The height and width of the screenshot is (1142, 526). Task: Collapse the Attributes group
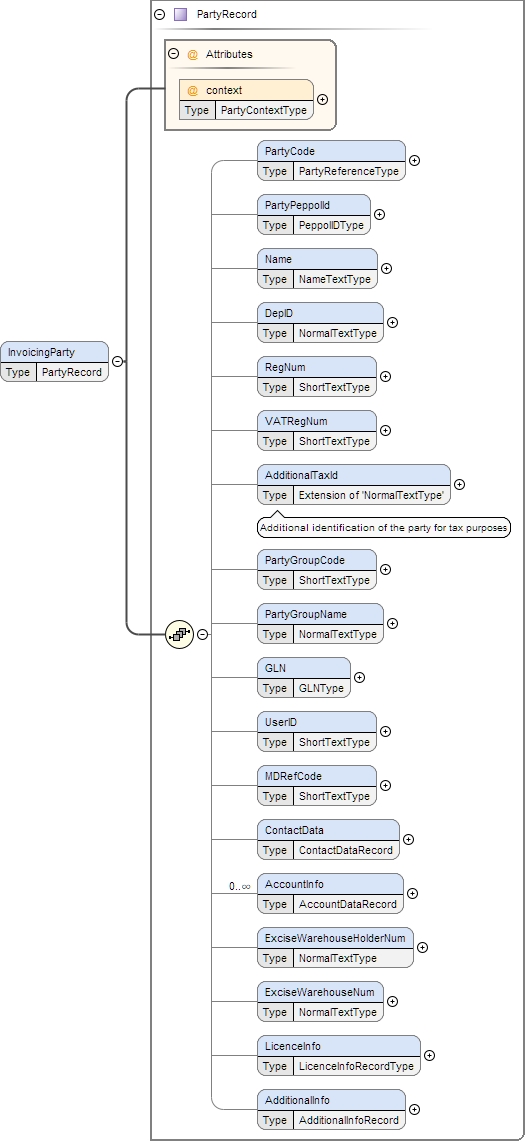point(173,54)
